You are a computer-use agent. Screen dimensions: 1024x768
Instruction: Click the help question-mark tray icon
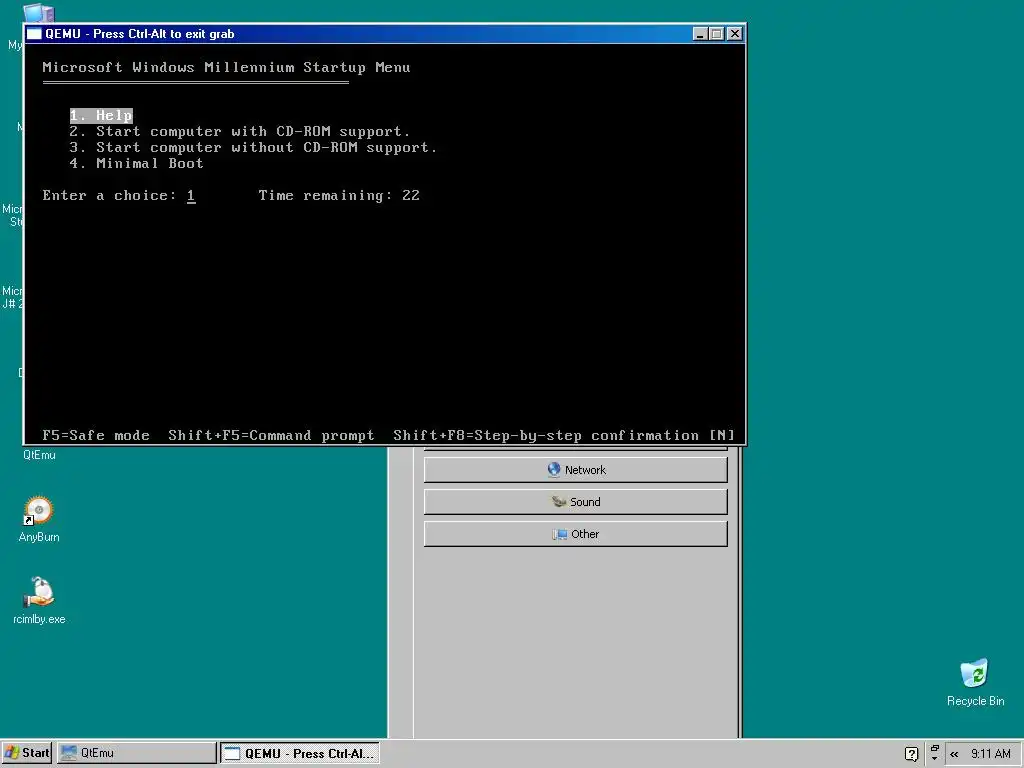[x=912, y=754]
